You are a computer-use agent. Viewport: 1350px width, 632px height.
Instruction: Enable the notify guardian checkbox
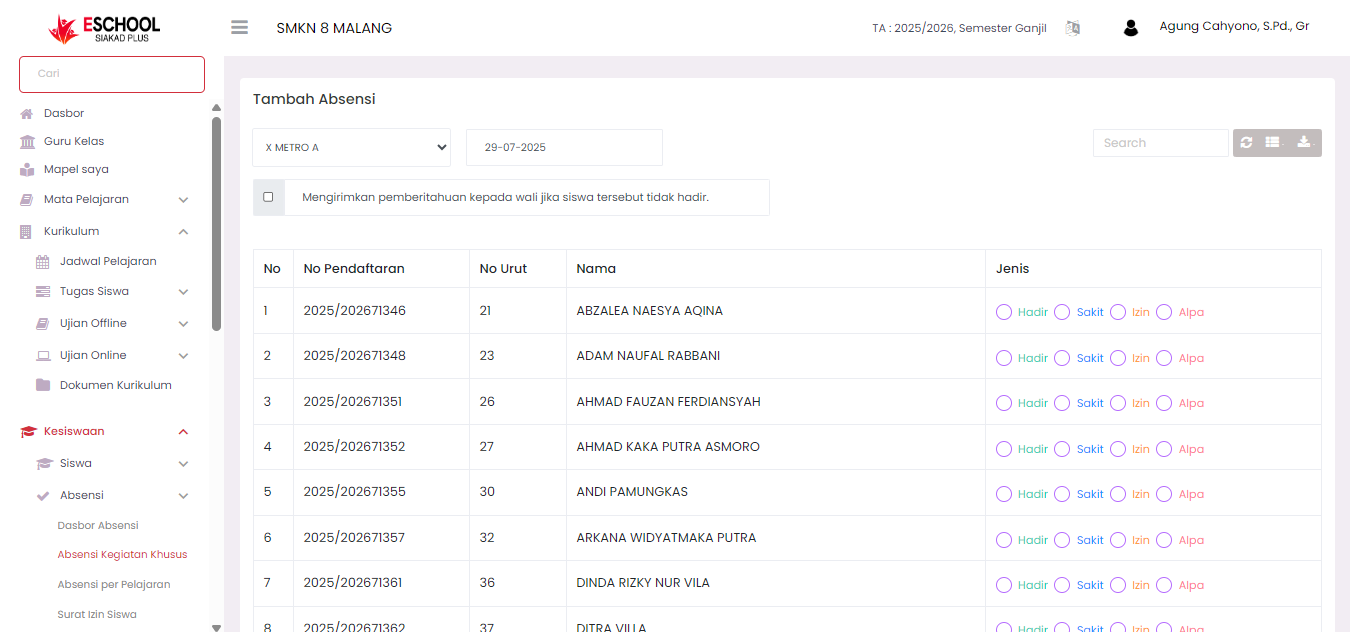pos(268,197)
